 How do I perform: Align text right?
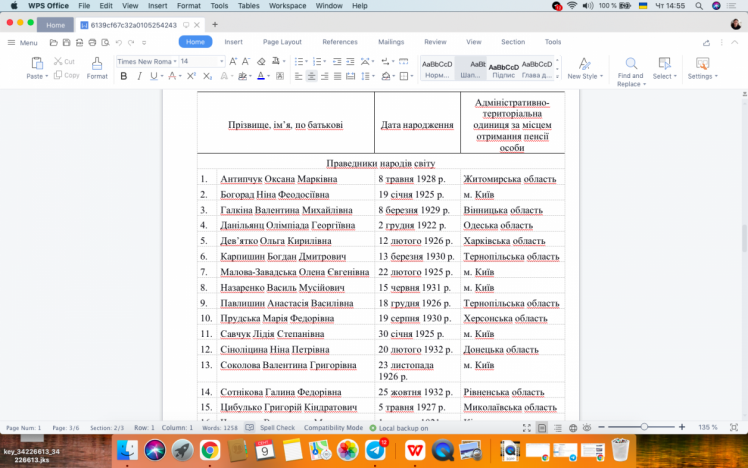pyautogui.click(x=324, y=76)
